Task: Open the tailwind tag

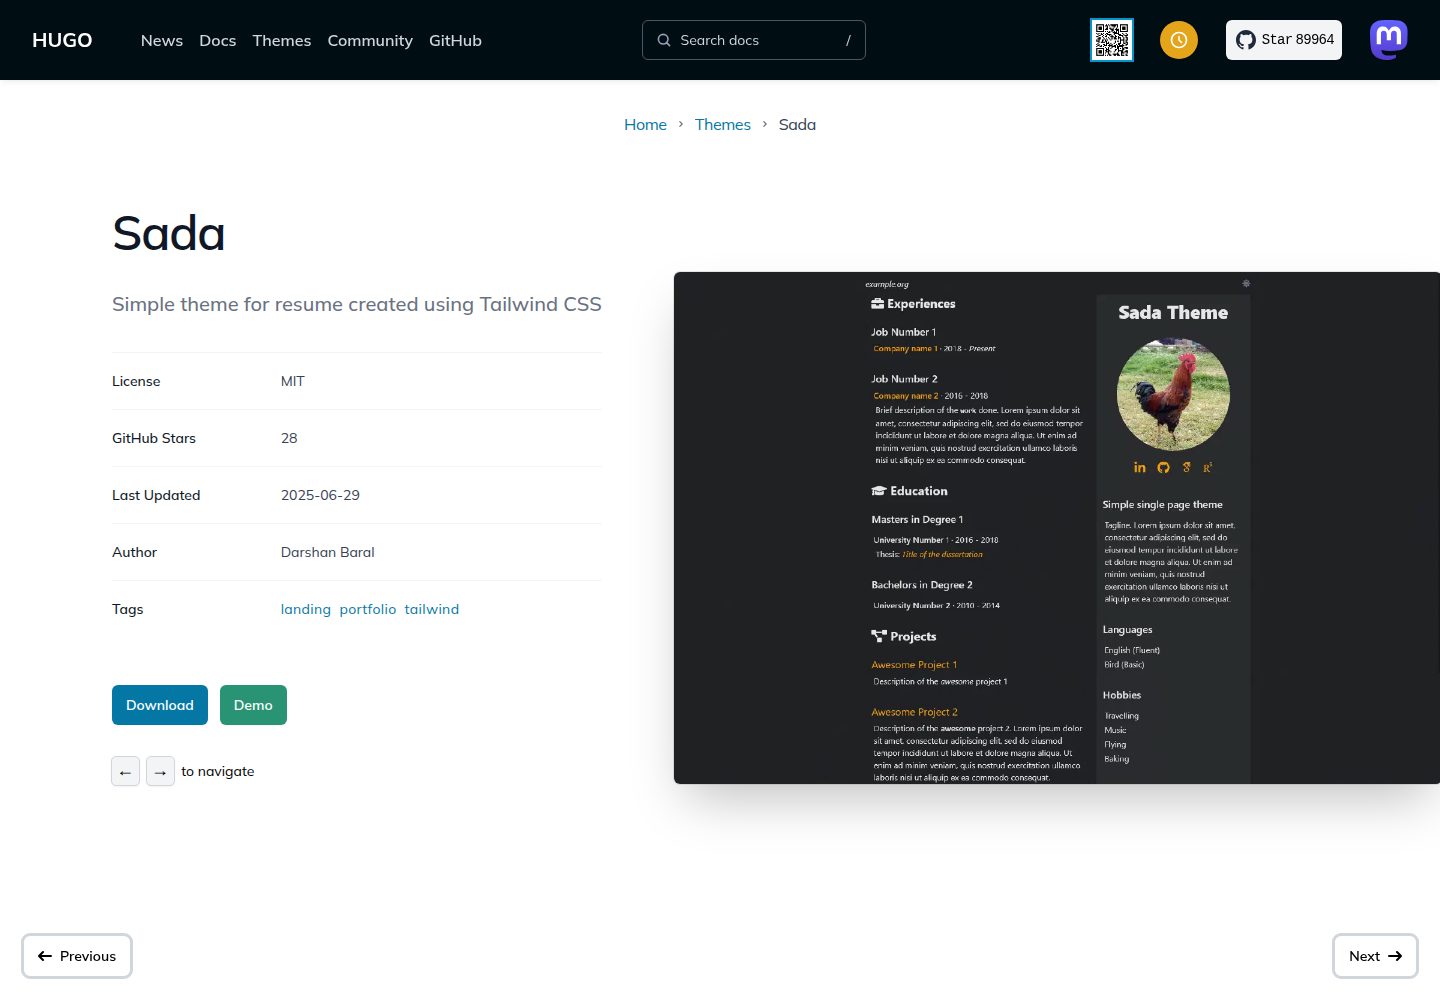Action: [x=432, y=609]
